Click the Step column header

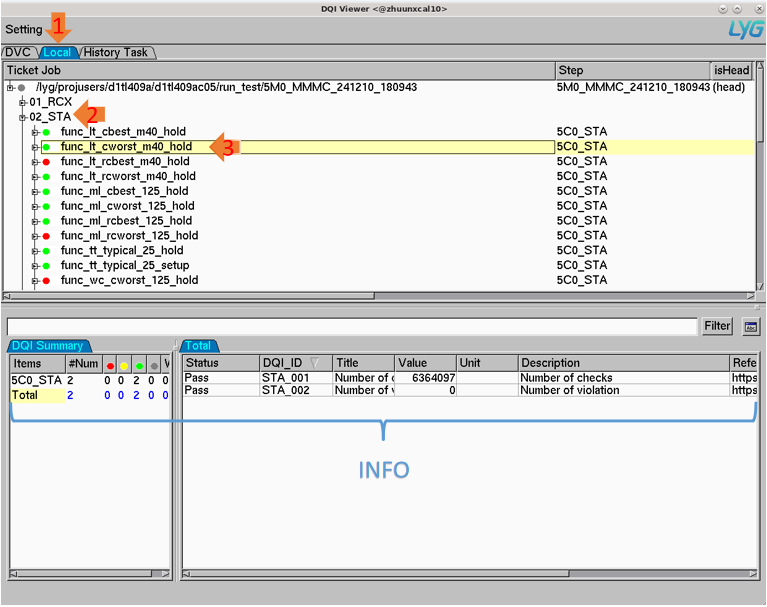click(x=632, y=70)
